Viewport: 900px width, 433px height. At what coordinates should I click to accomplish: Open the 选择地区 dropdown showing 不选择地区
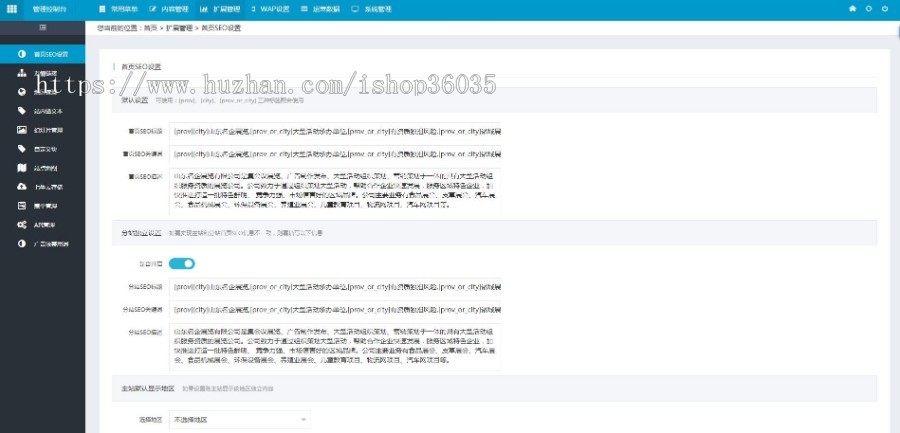[x=239, y=419]
